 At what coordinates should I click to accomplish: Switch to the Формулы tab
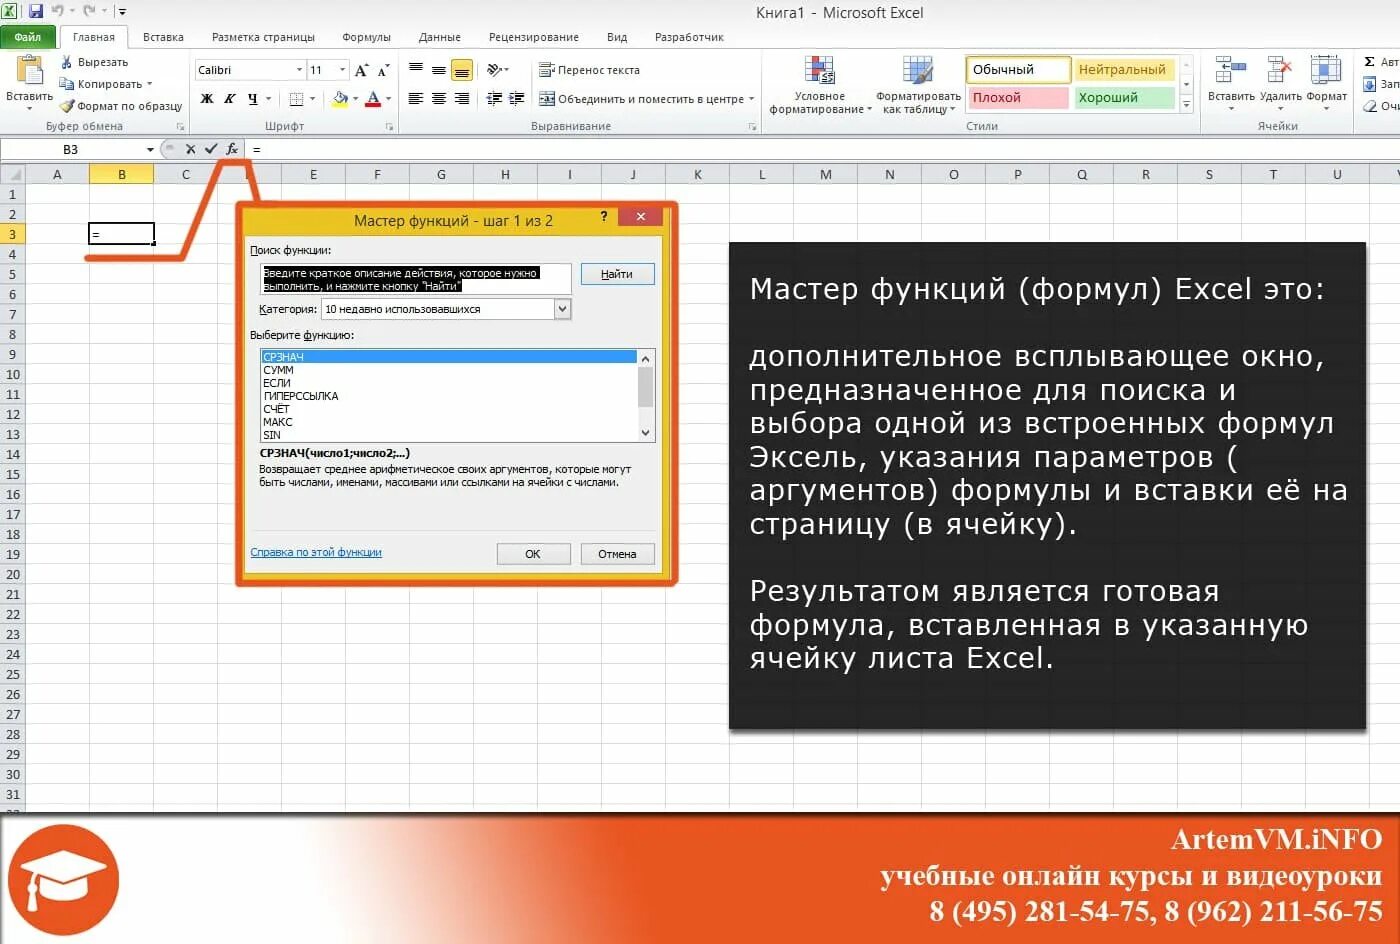(x=366, y=37)
